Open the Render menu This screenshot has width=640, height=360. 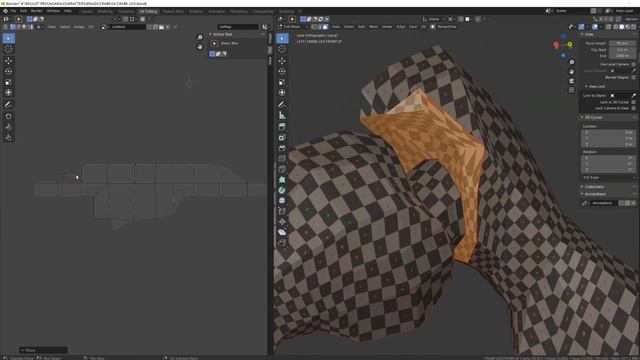[36, 11]
